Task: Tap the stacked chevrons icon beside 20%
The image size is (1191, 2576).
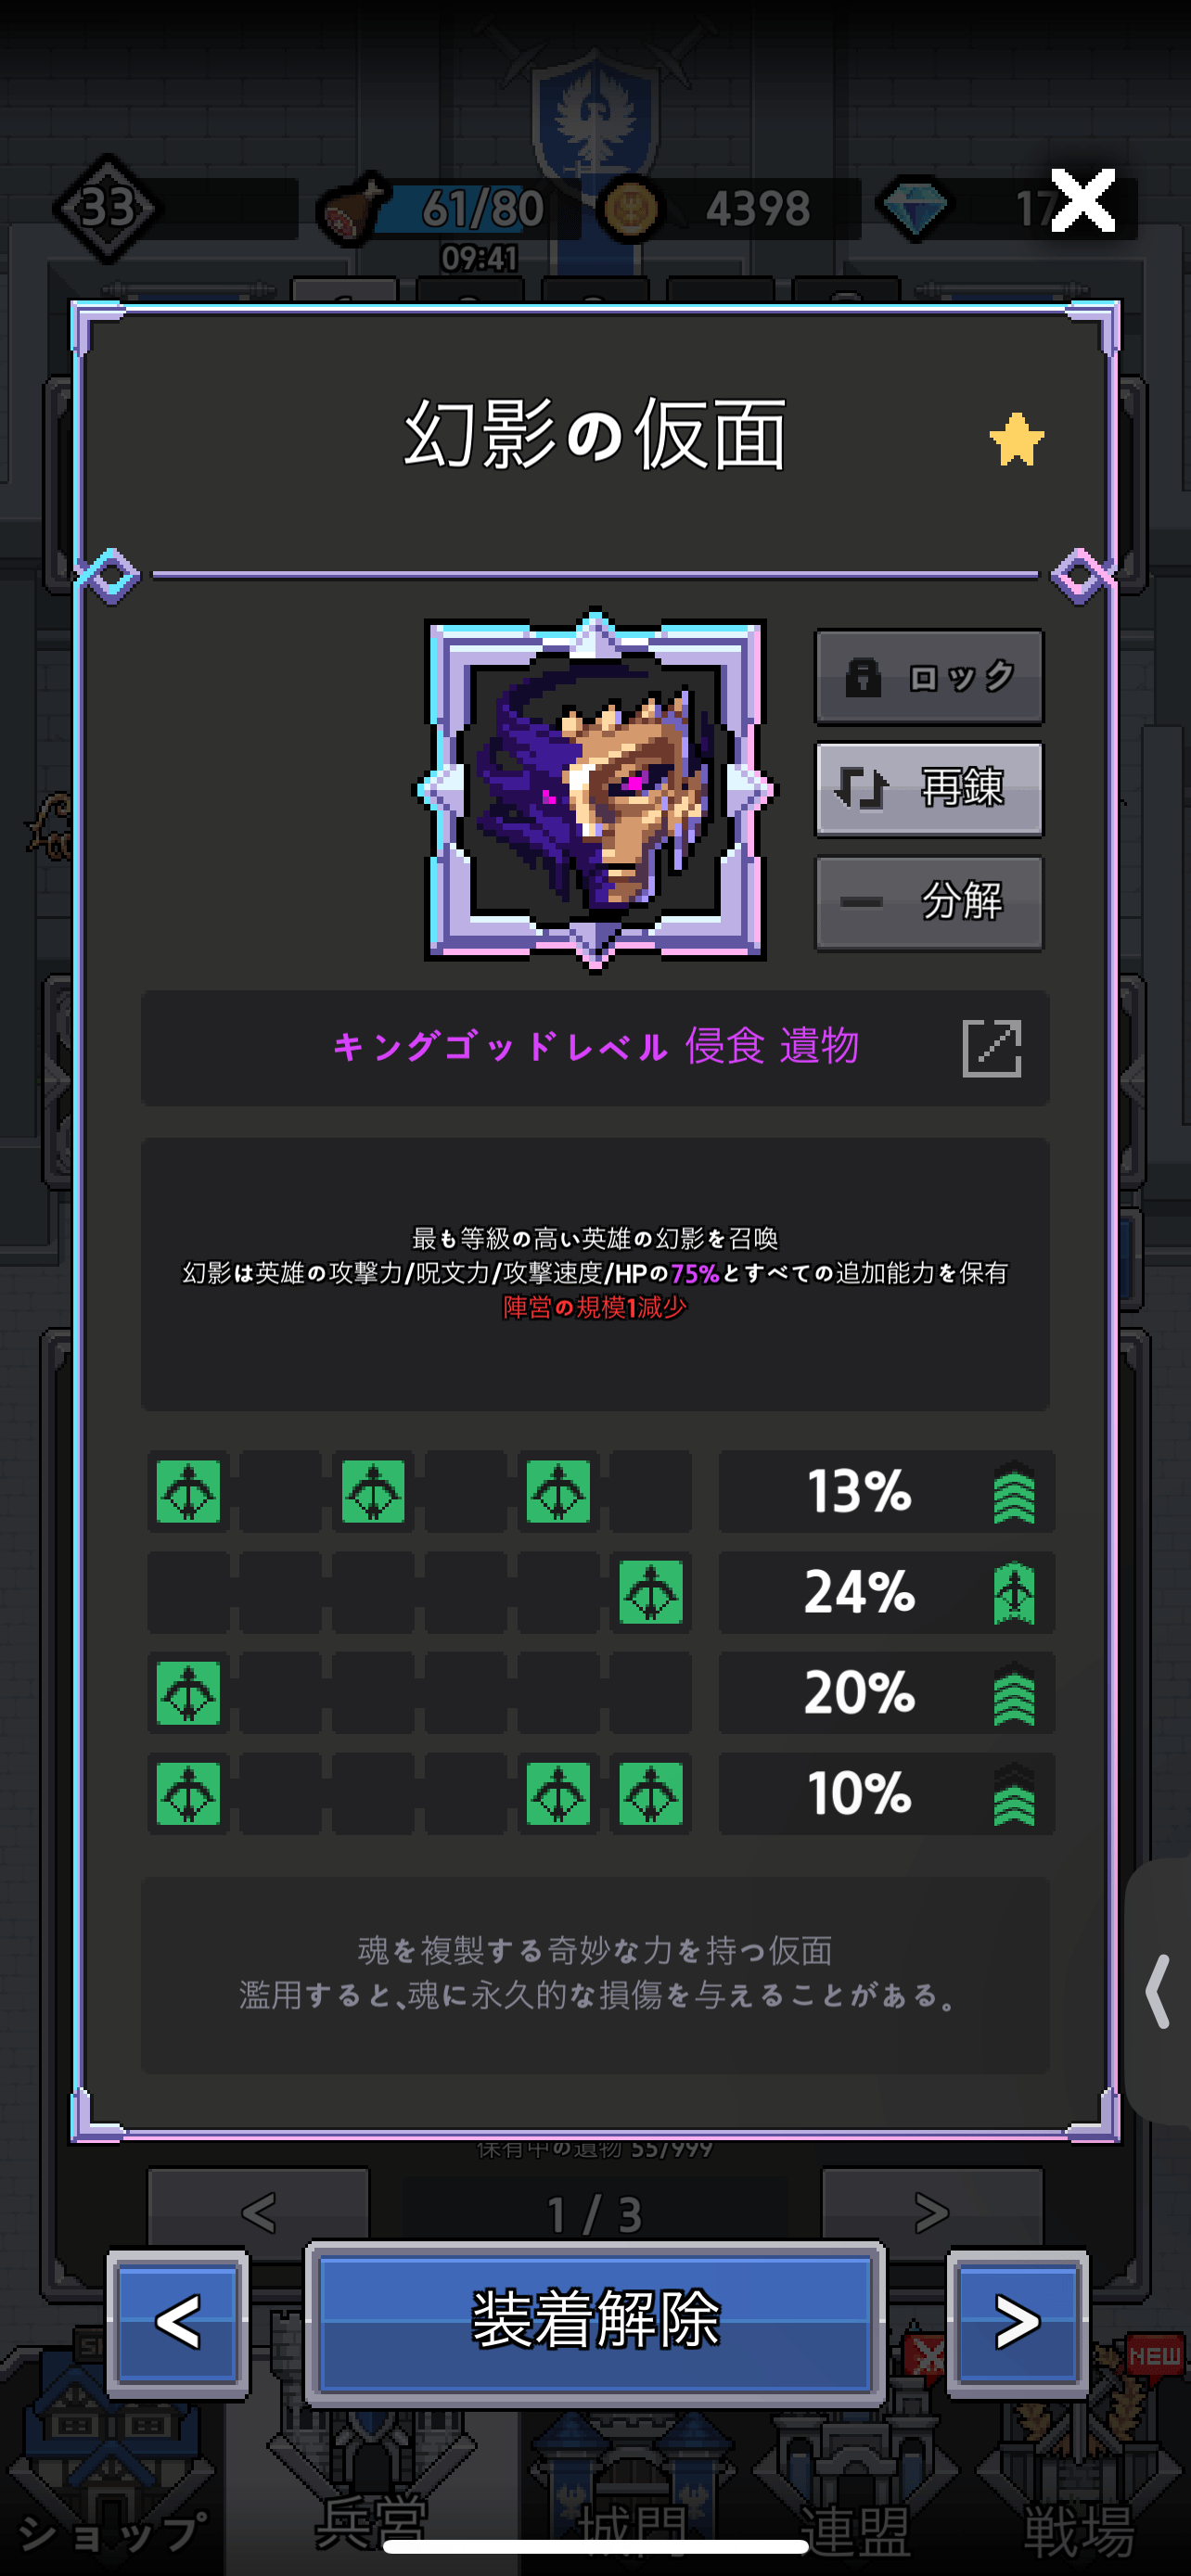Action: click(x=1013, y=1693)
